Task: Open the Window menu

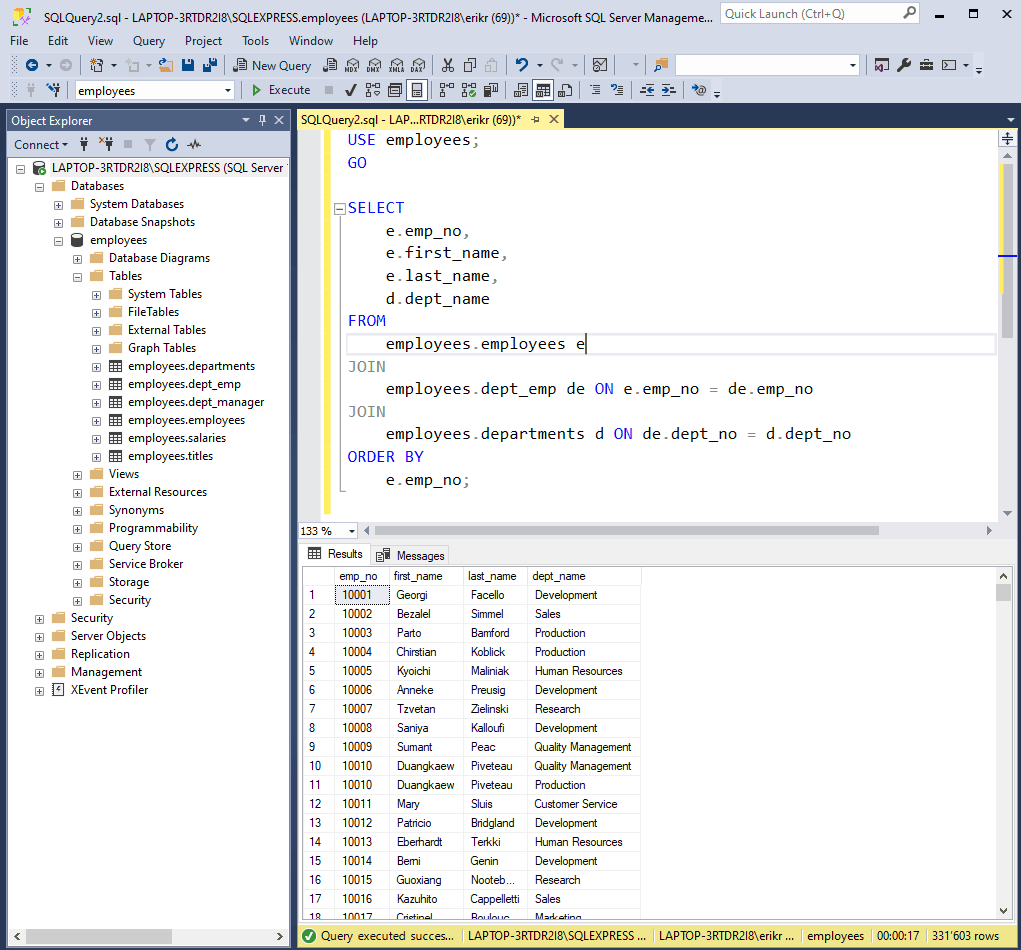Action: point(311,40)
